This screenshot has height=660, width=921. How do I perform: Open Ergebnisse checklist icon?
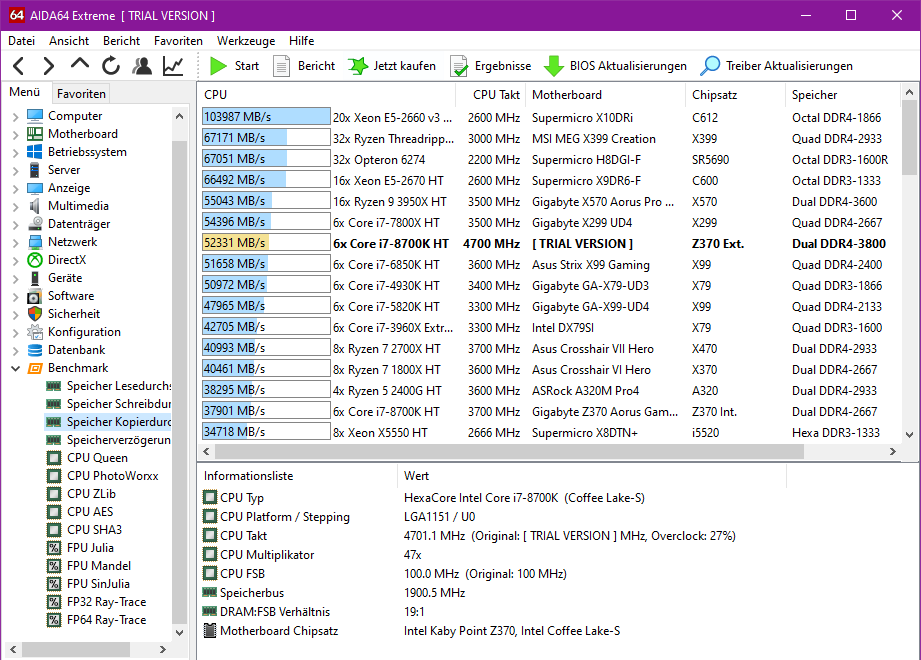pos(459,66)
